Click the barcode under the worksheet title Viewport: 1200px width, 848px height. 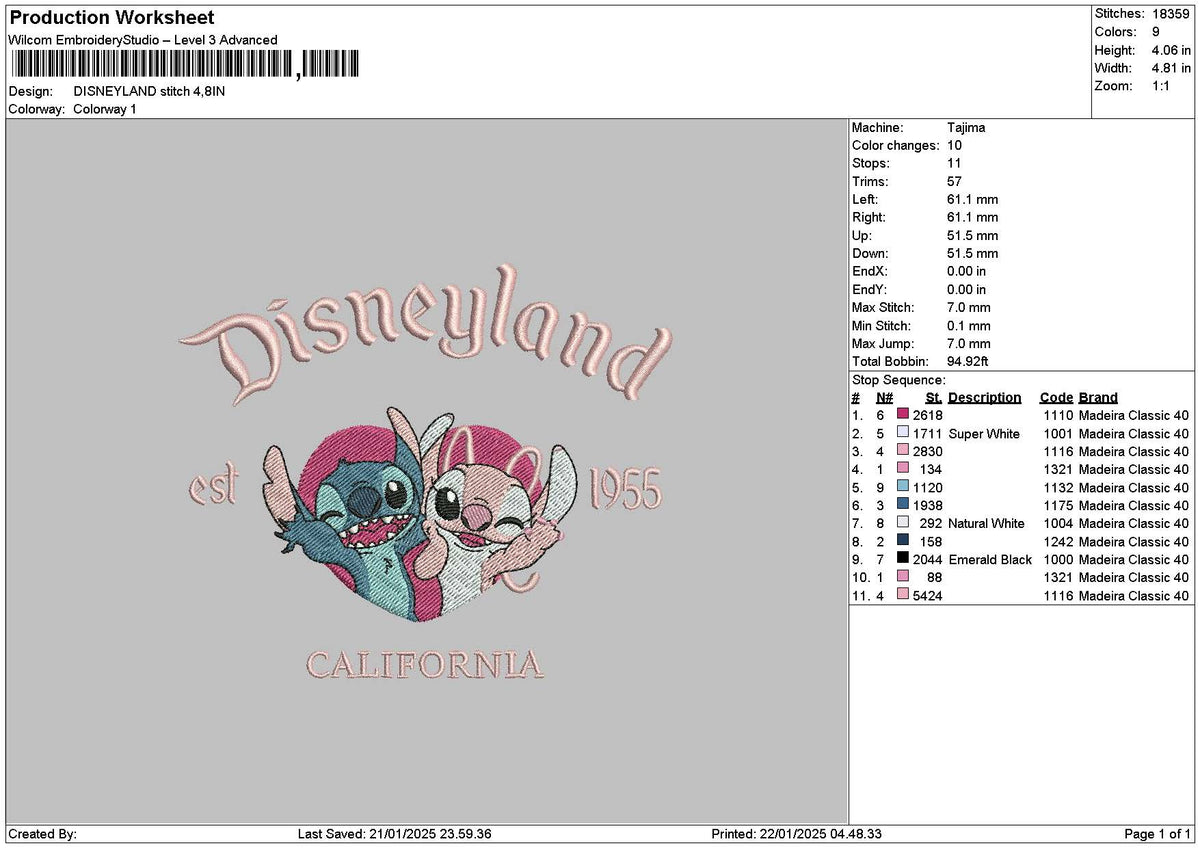click(184, 66)
